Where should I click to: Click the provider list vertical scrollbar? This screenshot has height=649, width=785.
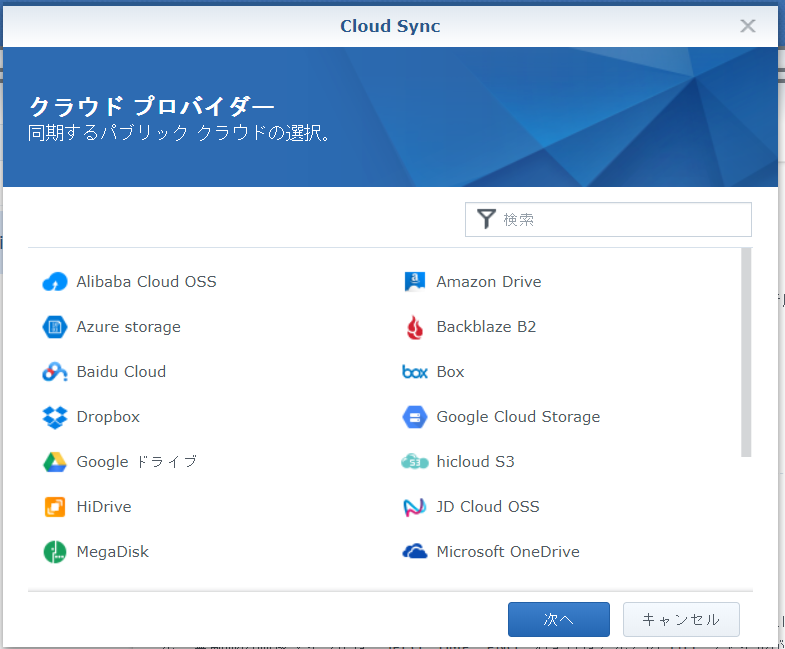pos(746,352)
